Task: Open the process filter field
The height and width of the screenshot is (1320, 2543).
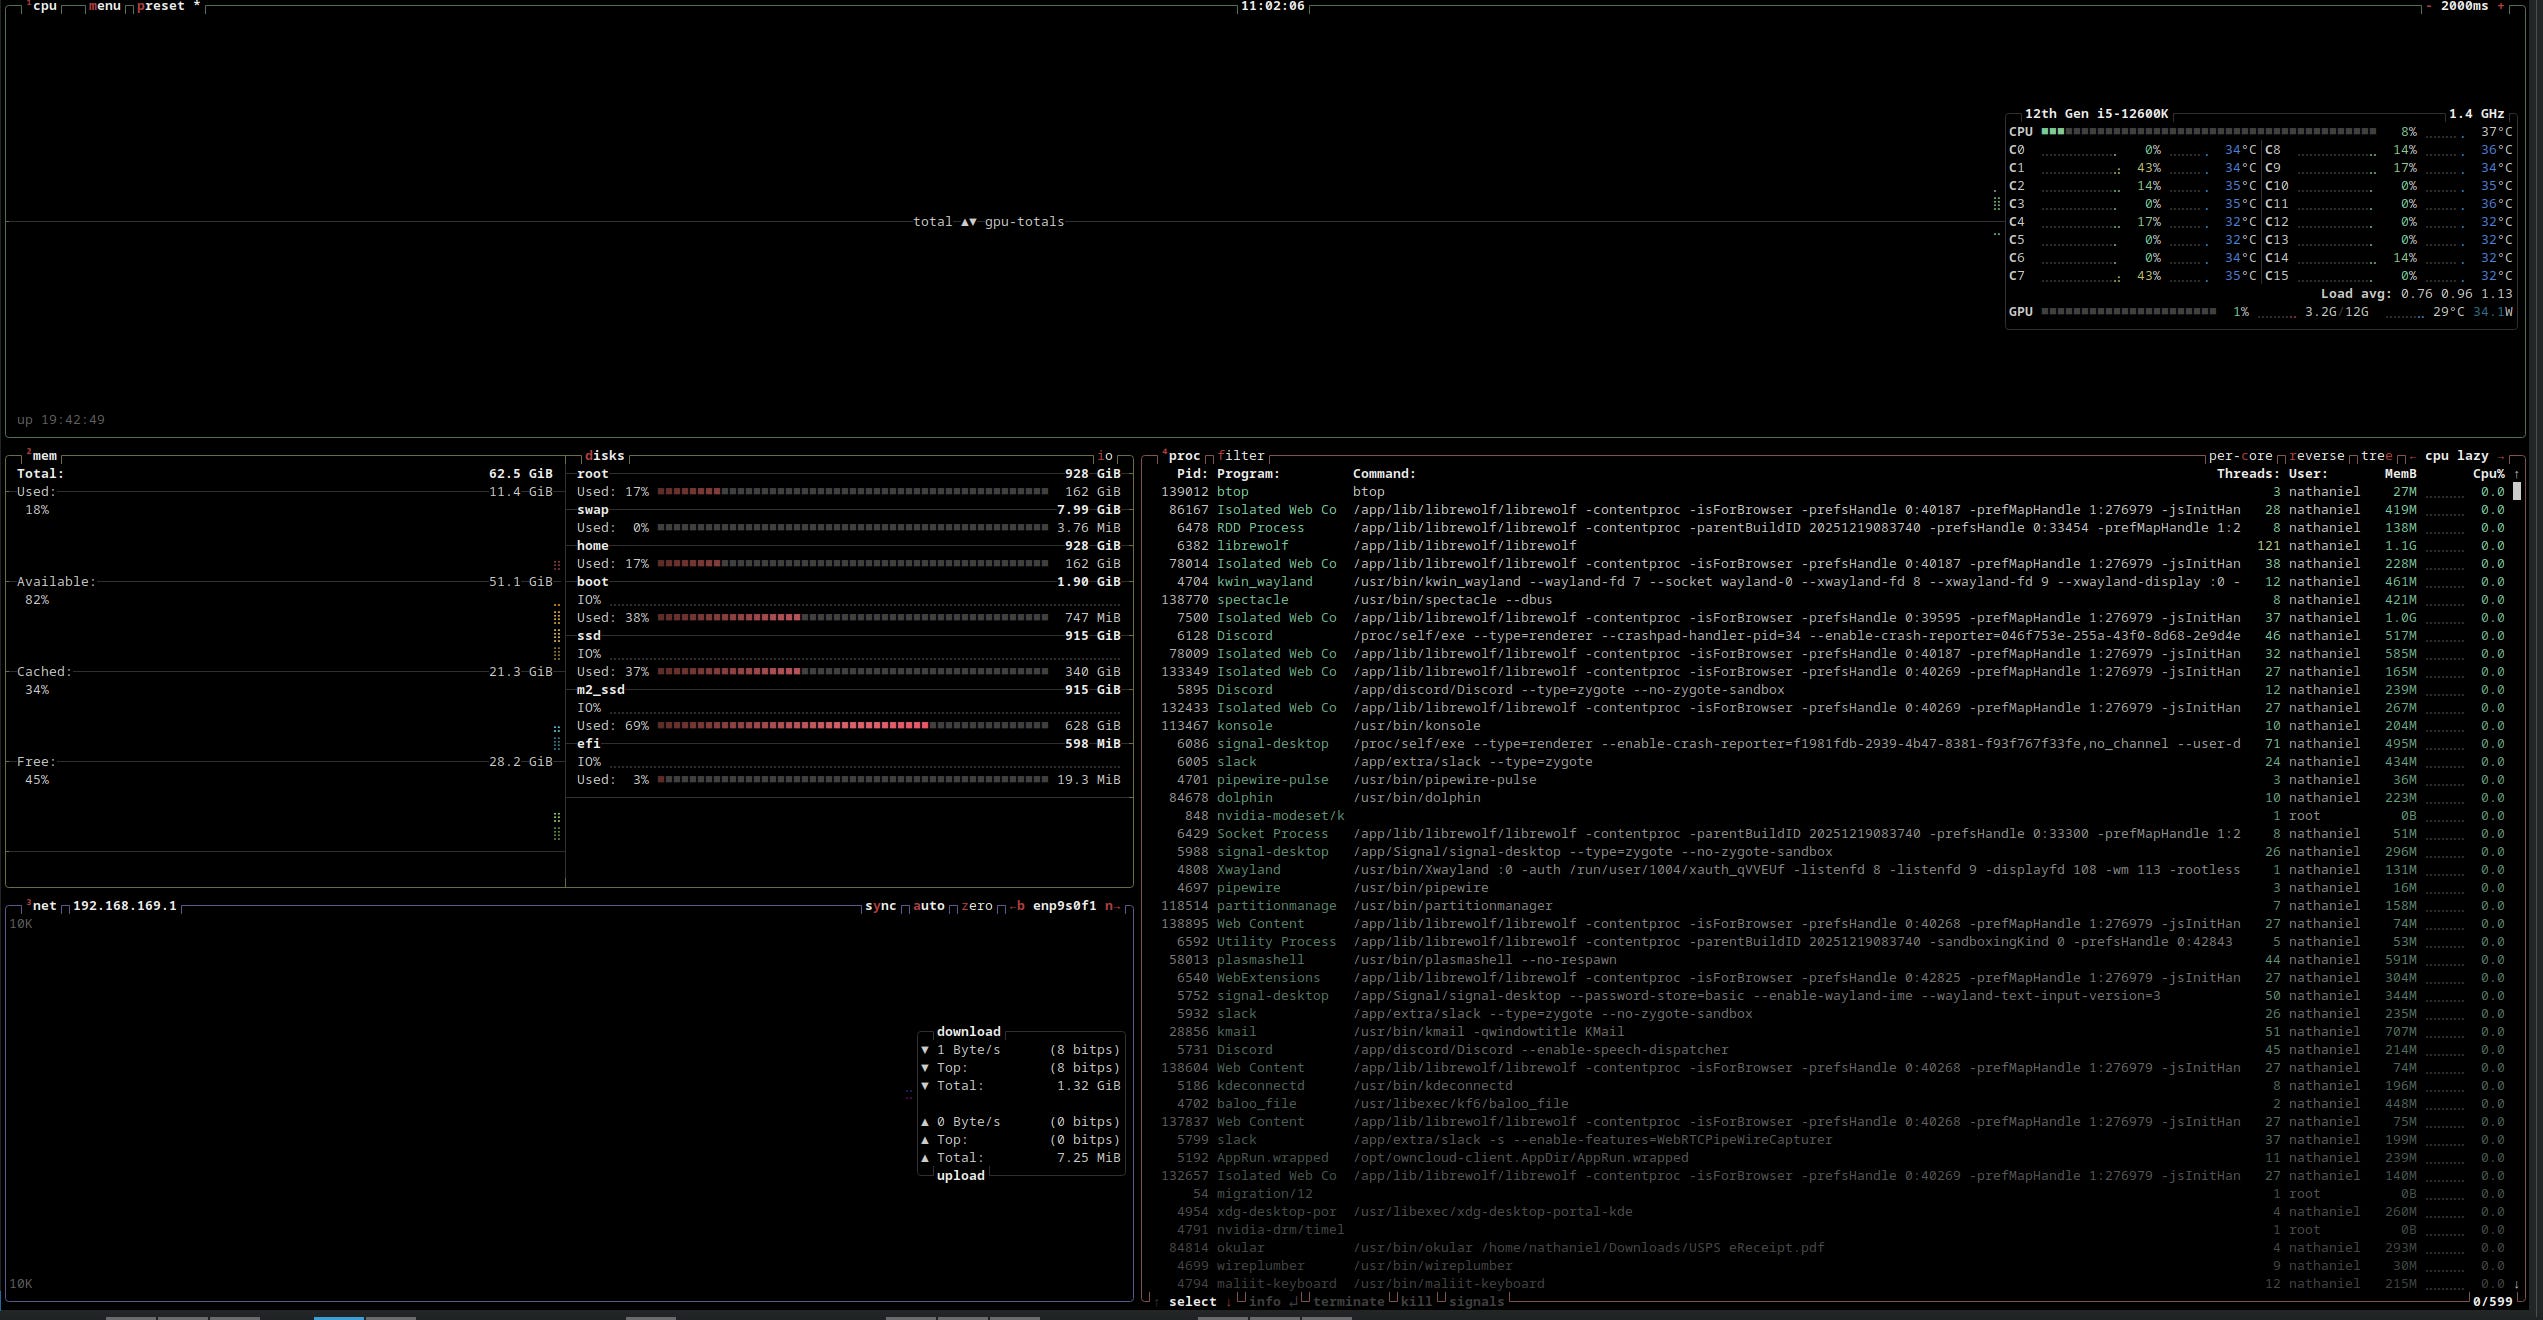Action: 1241,456
